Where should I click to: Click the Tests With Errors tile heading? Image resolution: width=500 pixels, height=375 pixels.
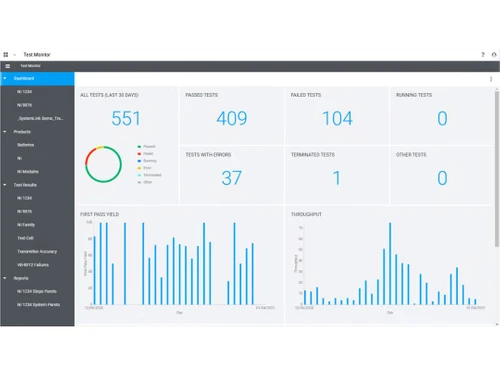pyautogui.click(x=208, y=155)
